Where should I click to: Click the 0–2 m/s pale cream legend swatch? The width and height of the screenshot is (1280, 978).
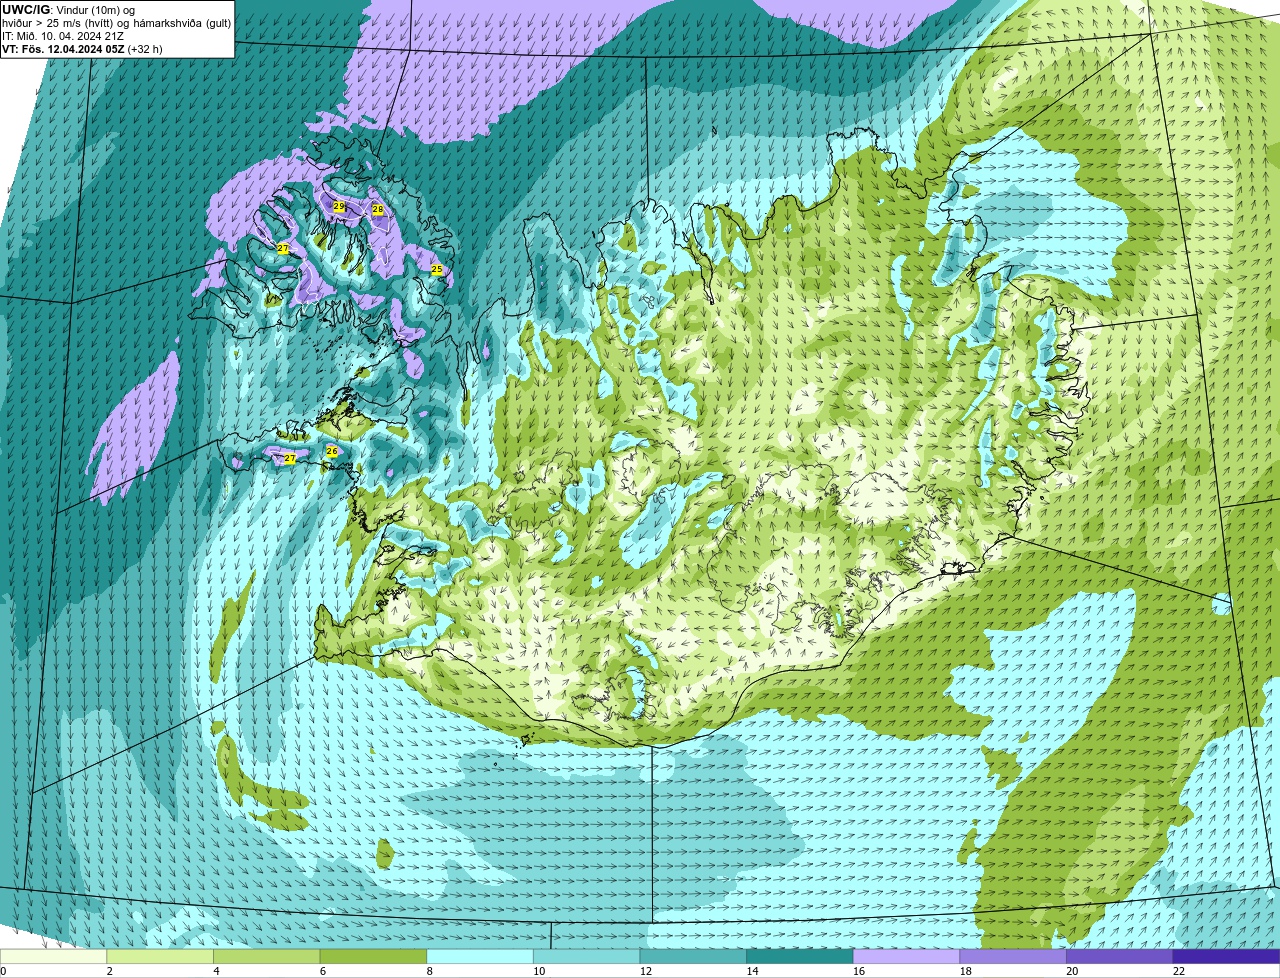coord(54,956)
